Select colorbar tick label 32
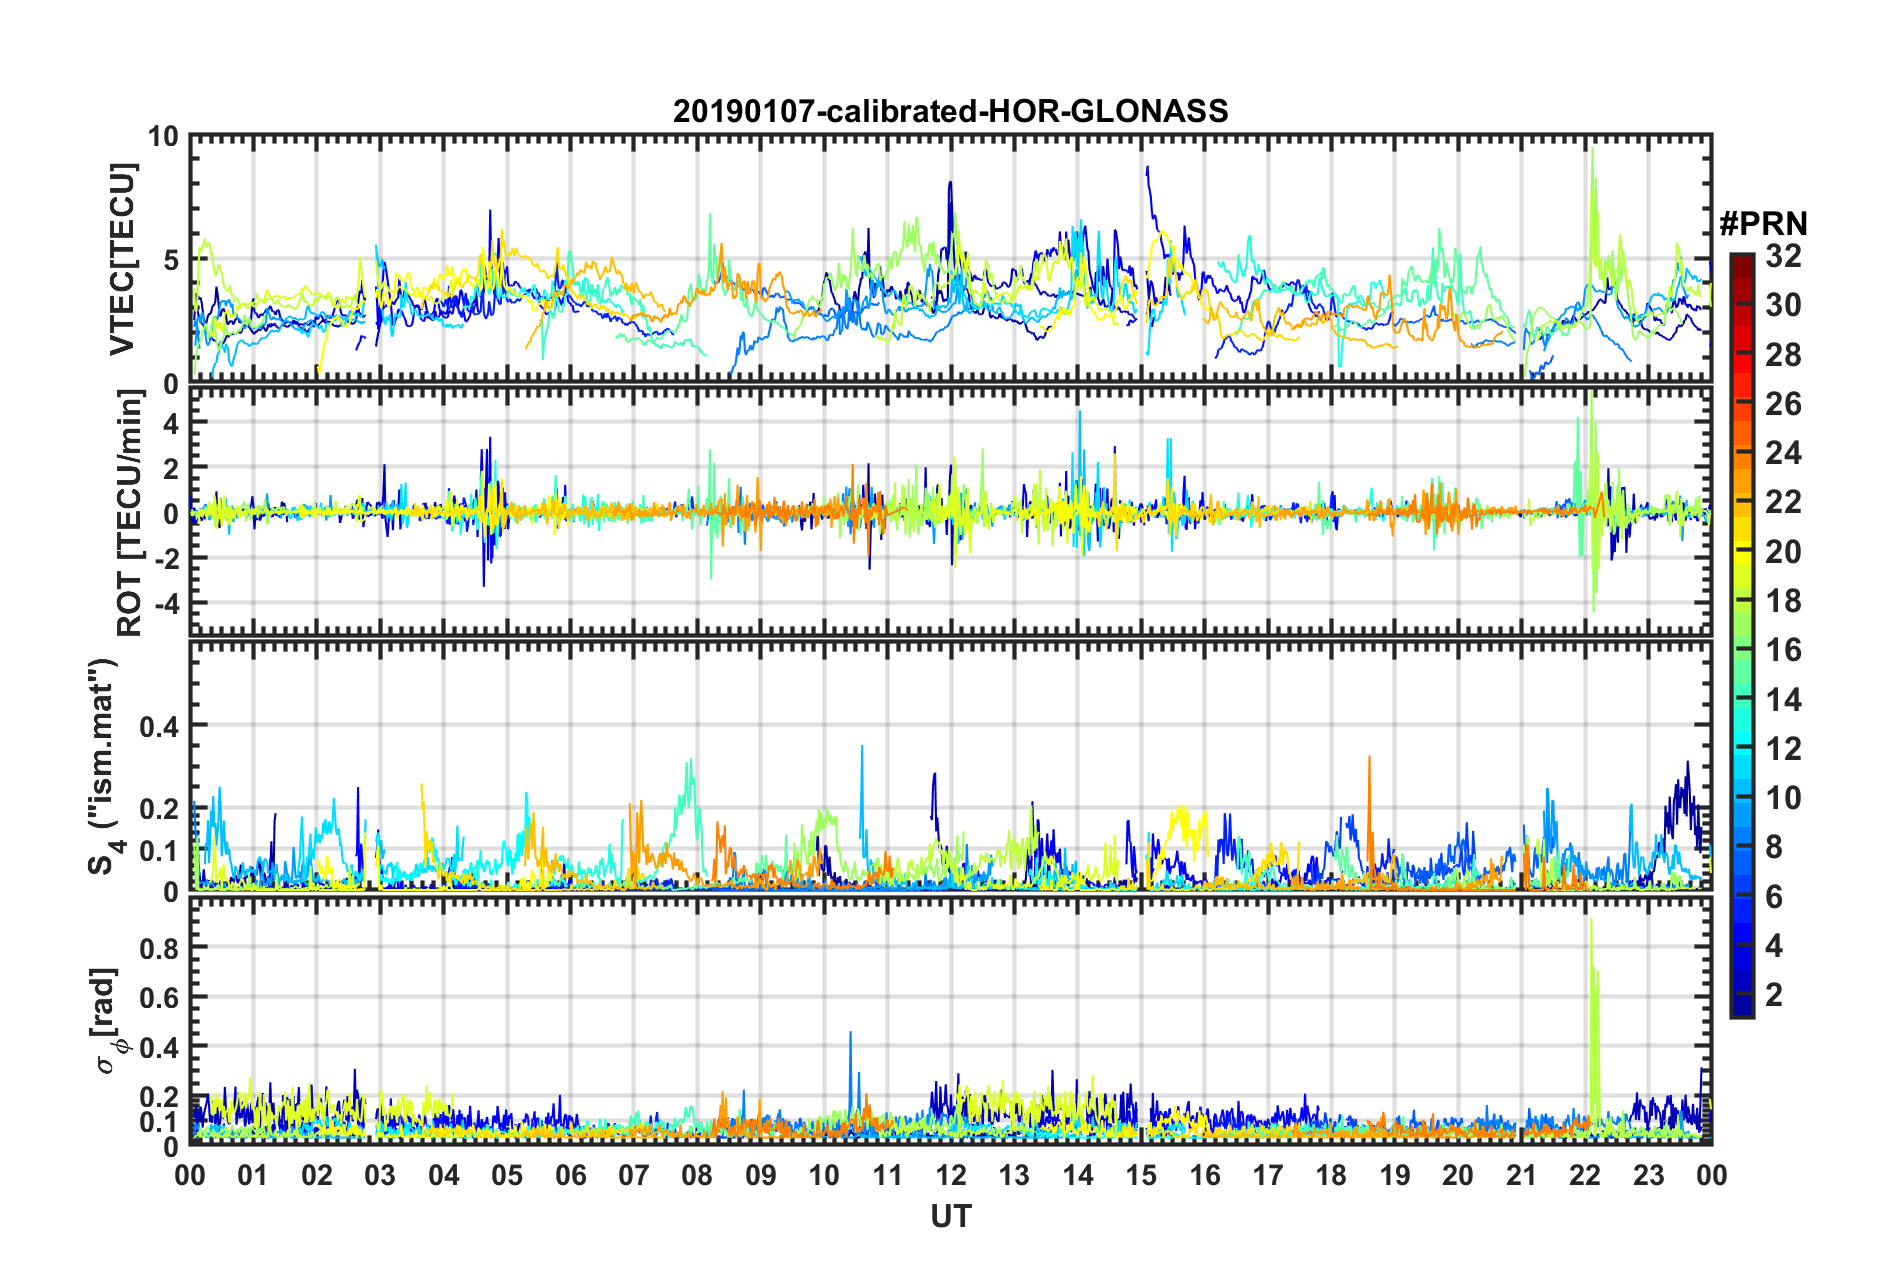1902x1272 pixels. click(x=1783, y=256)
